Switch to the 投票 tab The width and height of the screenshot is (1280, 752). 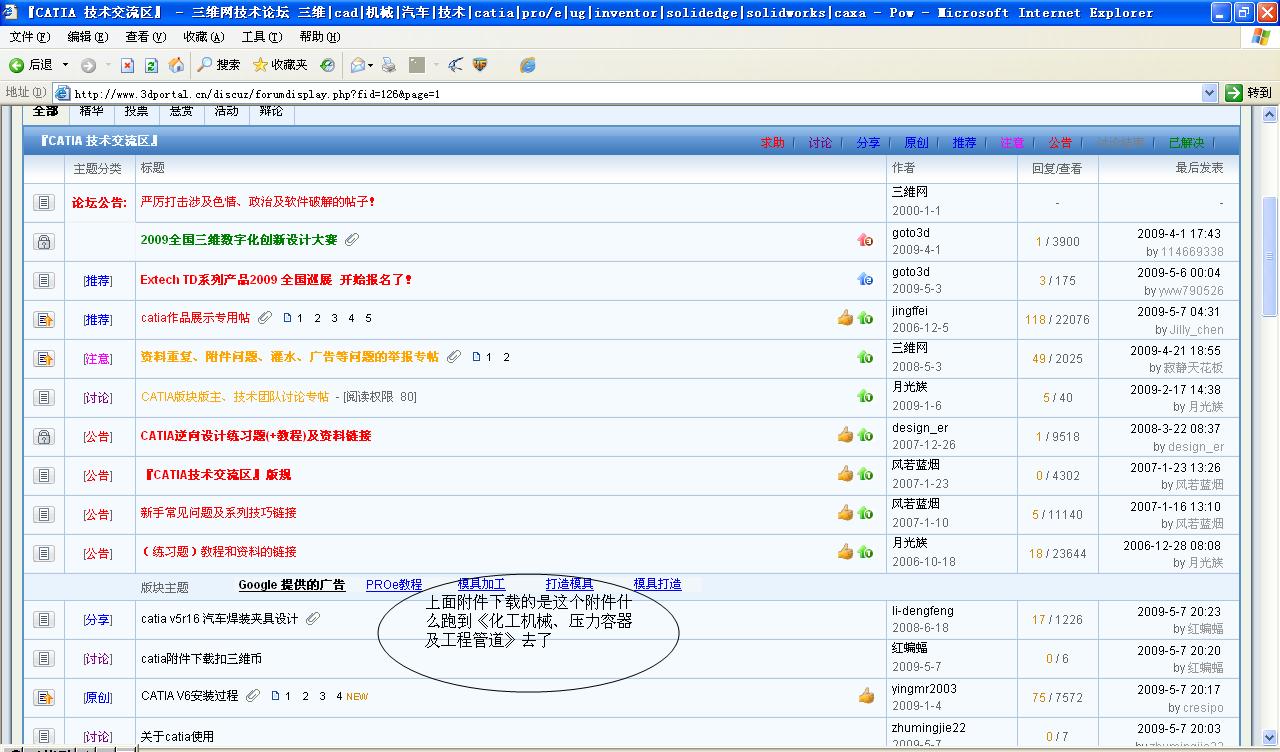pyautogui.click(x=136, y=111)
